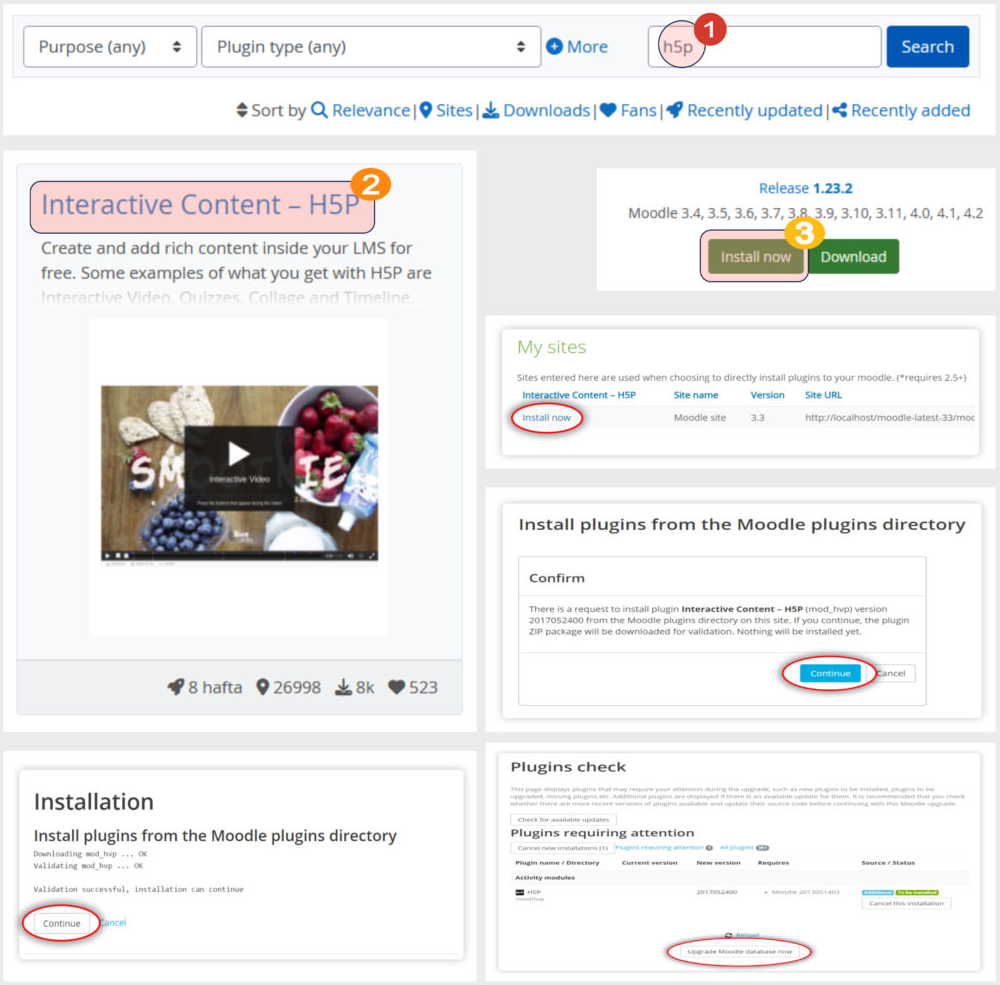Click the pin icon next to 26998
Screen dimensions: 1000x985
coord(262,687)
